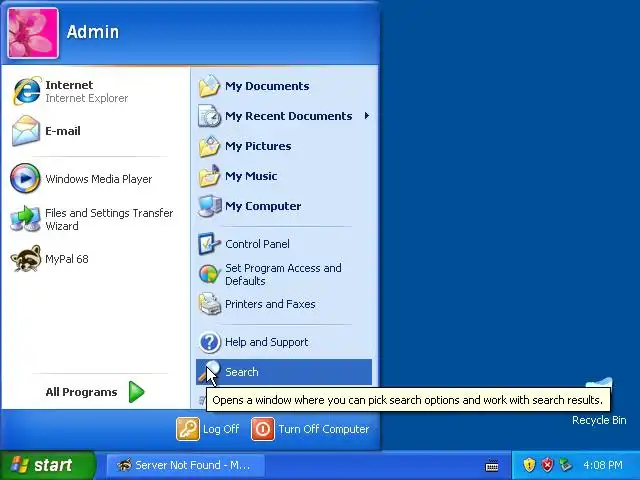This screenshot has width=640, height=480.
Task: Click Set Program Access and Defaults icon
Action: click(x=209, y=274)
